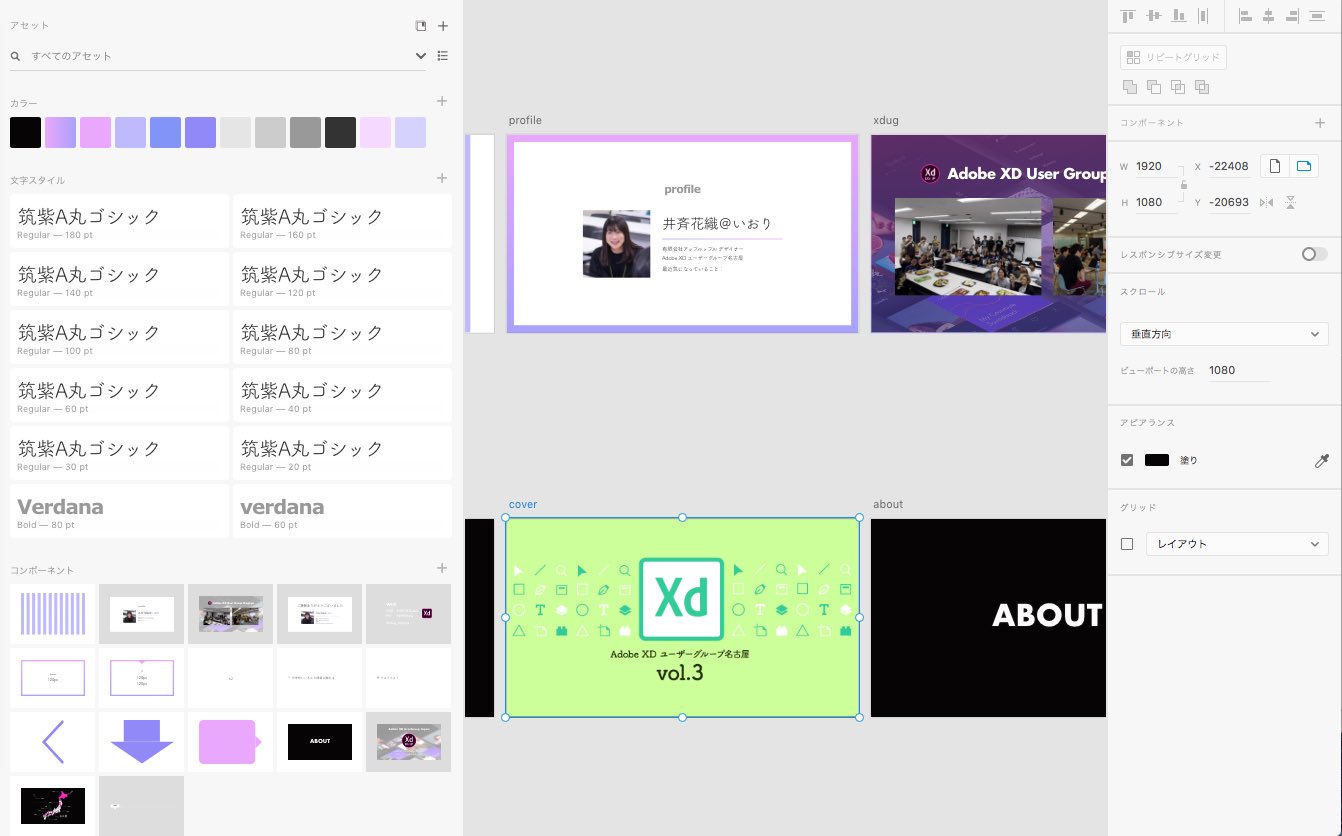Click the all-assets search field
1342x836 pixels.
(217, 56)
